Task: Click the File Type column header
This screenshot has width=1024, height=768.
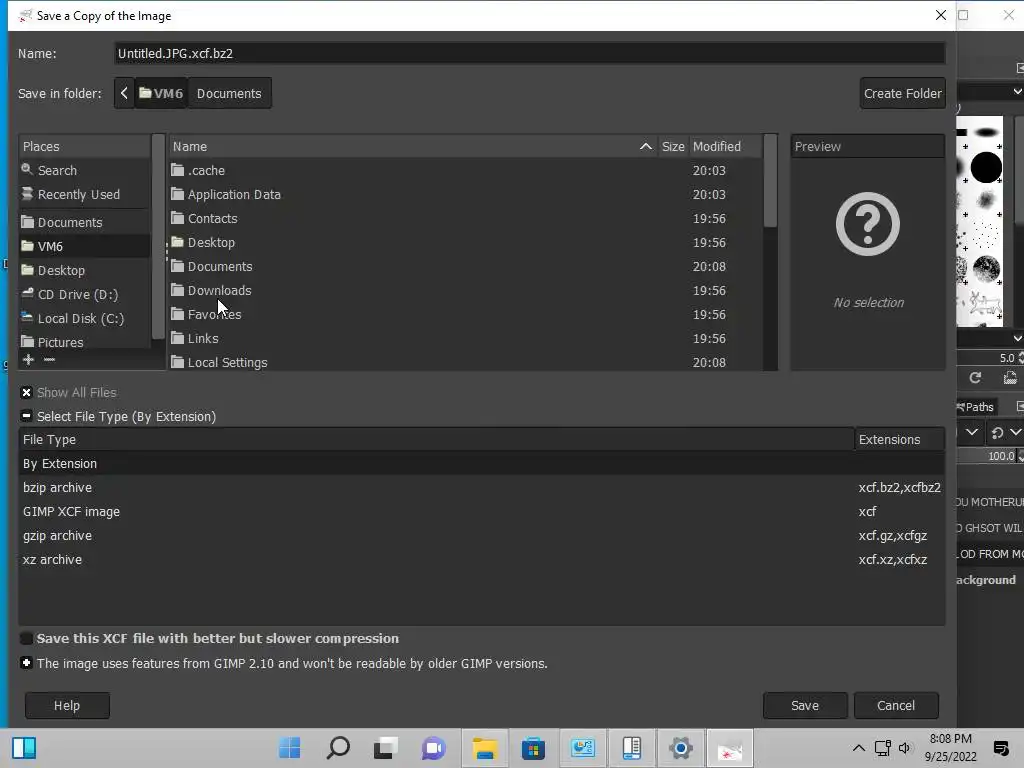Action: coord(436,440)
